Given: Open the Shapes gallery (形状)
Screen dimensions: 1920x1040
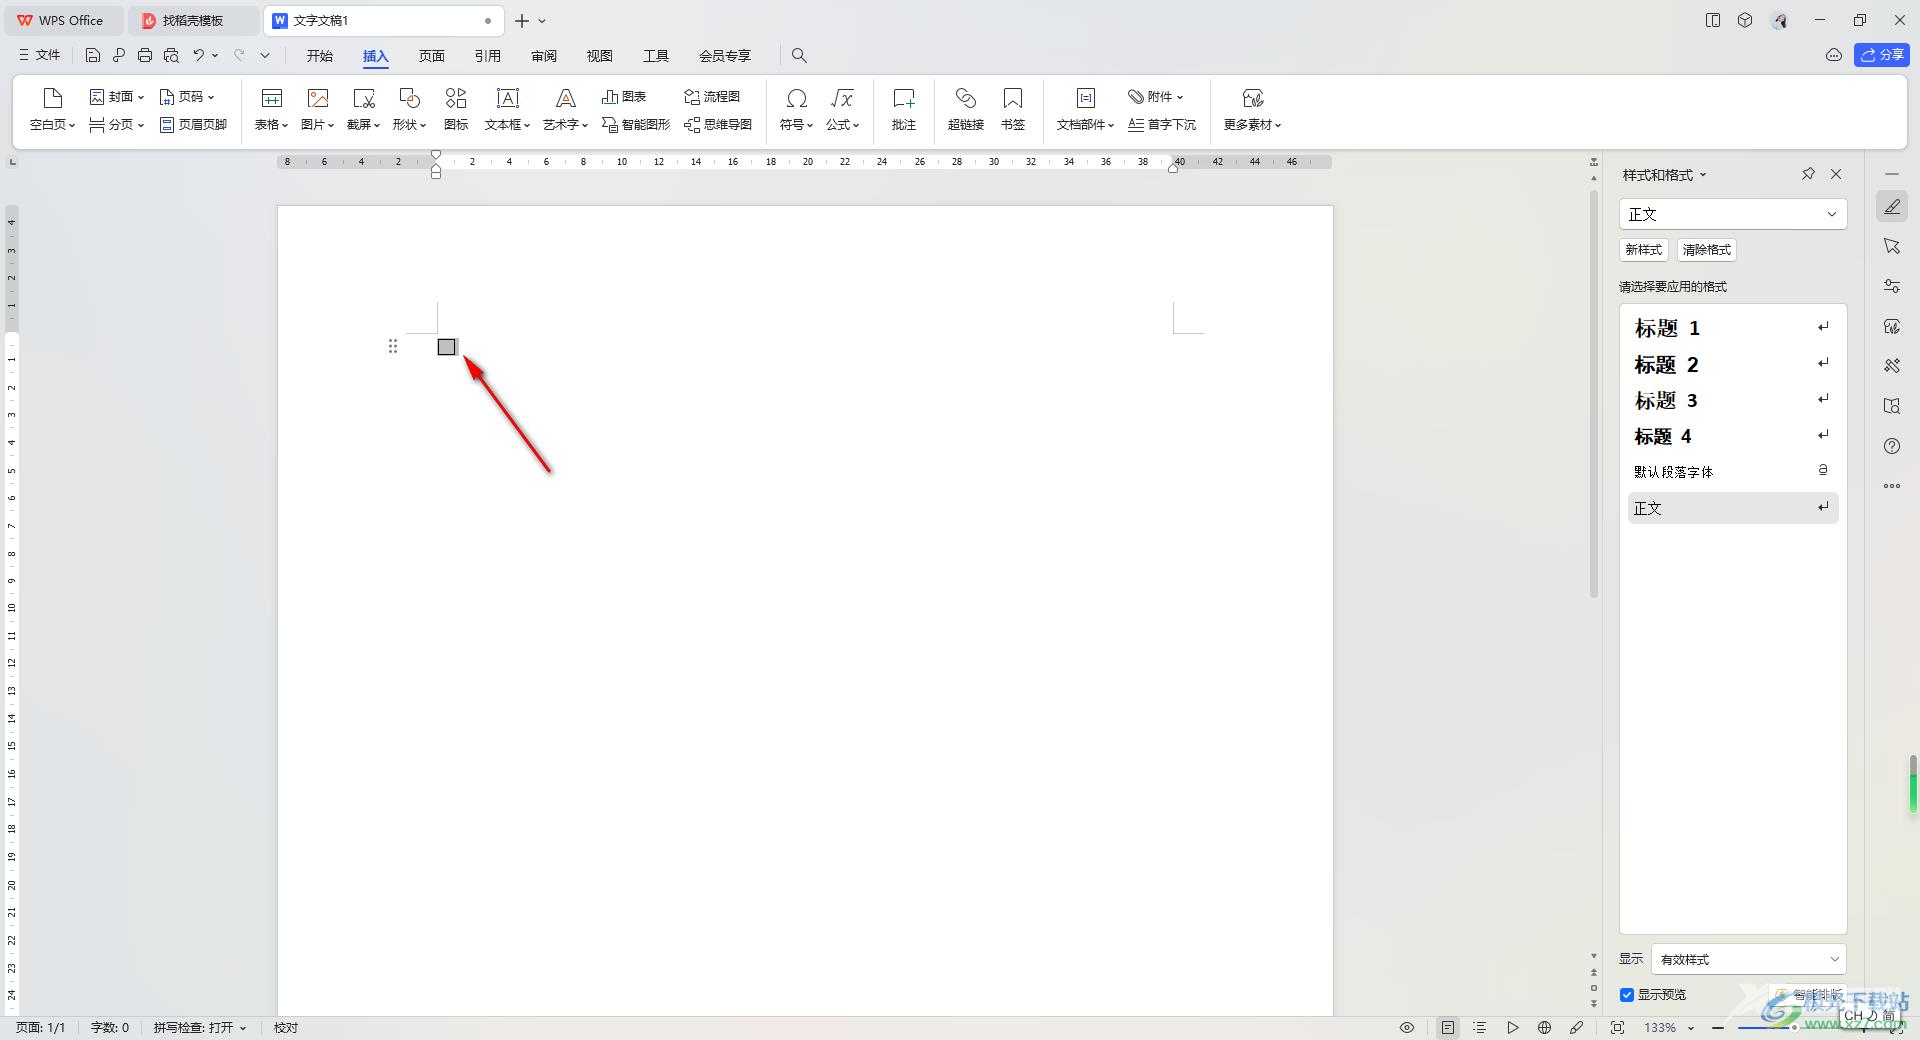Looking at the screenshot, I should pos(409,109).
